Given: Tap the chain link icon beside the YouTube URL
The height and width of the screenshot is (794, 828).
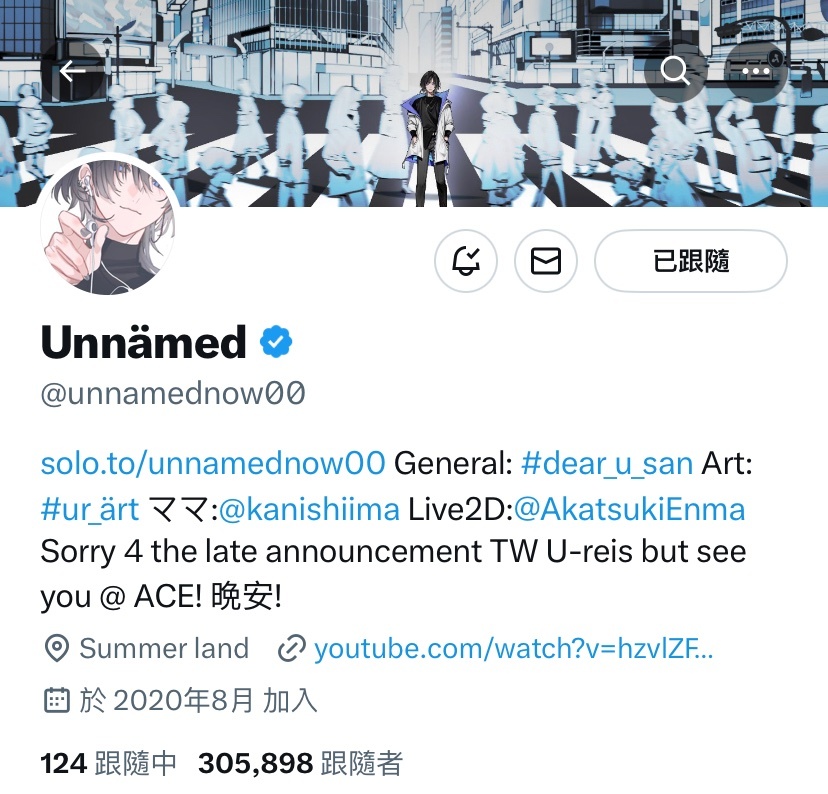Looking at the screenshot, I should [291, 648].
